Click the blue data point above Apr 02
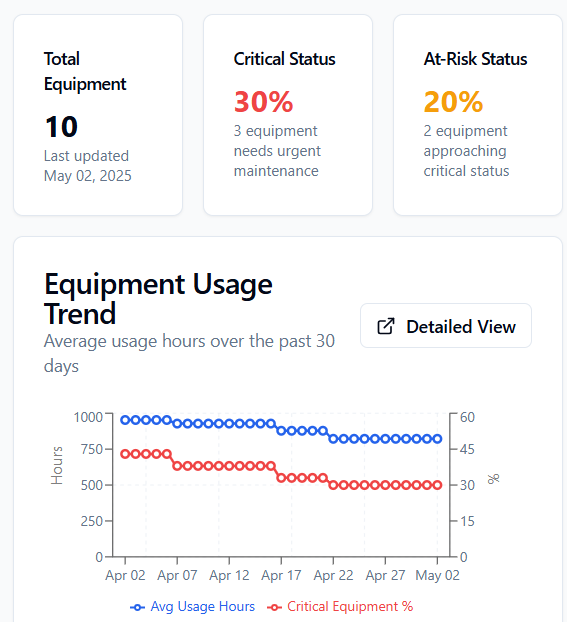567x622 pixels. (125, 420)
